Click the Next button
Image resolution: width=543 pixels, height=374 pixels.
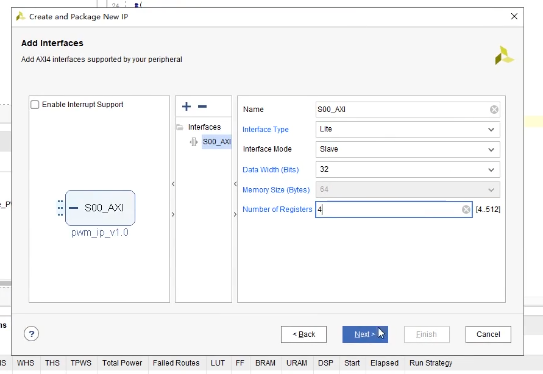365,334
